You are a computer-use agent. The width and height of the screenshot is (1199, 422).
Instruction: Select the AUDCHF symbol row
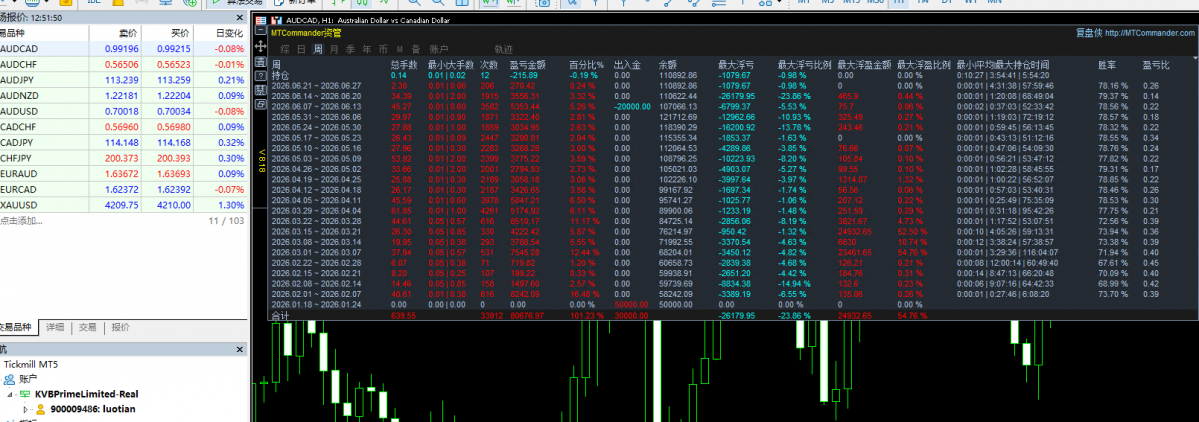click(123, 64)
